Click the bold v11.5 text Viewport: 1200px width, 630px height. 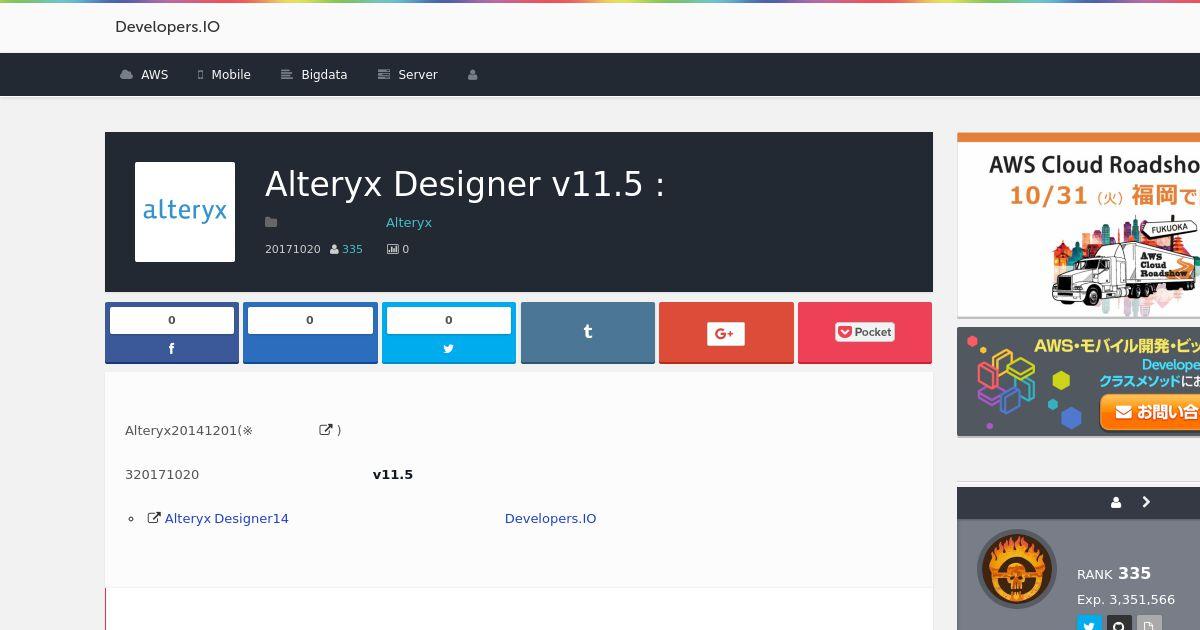393,474
